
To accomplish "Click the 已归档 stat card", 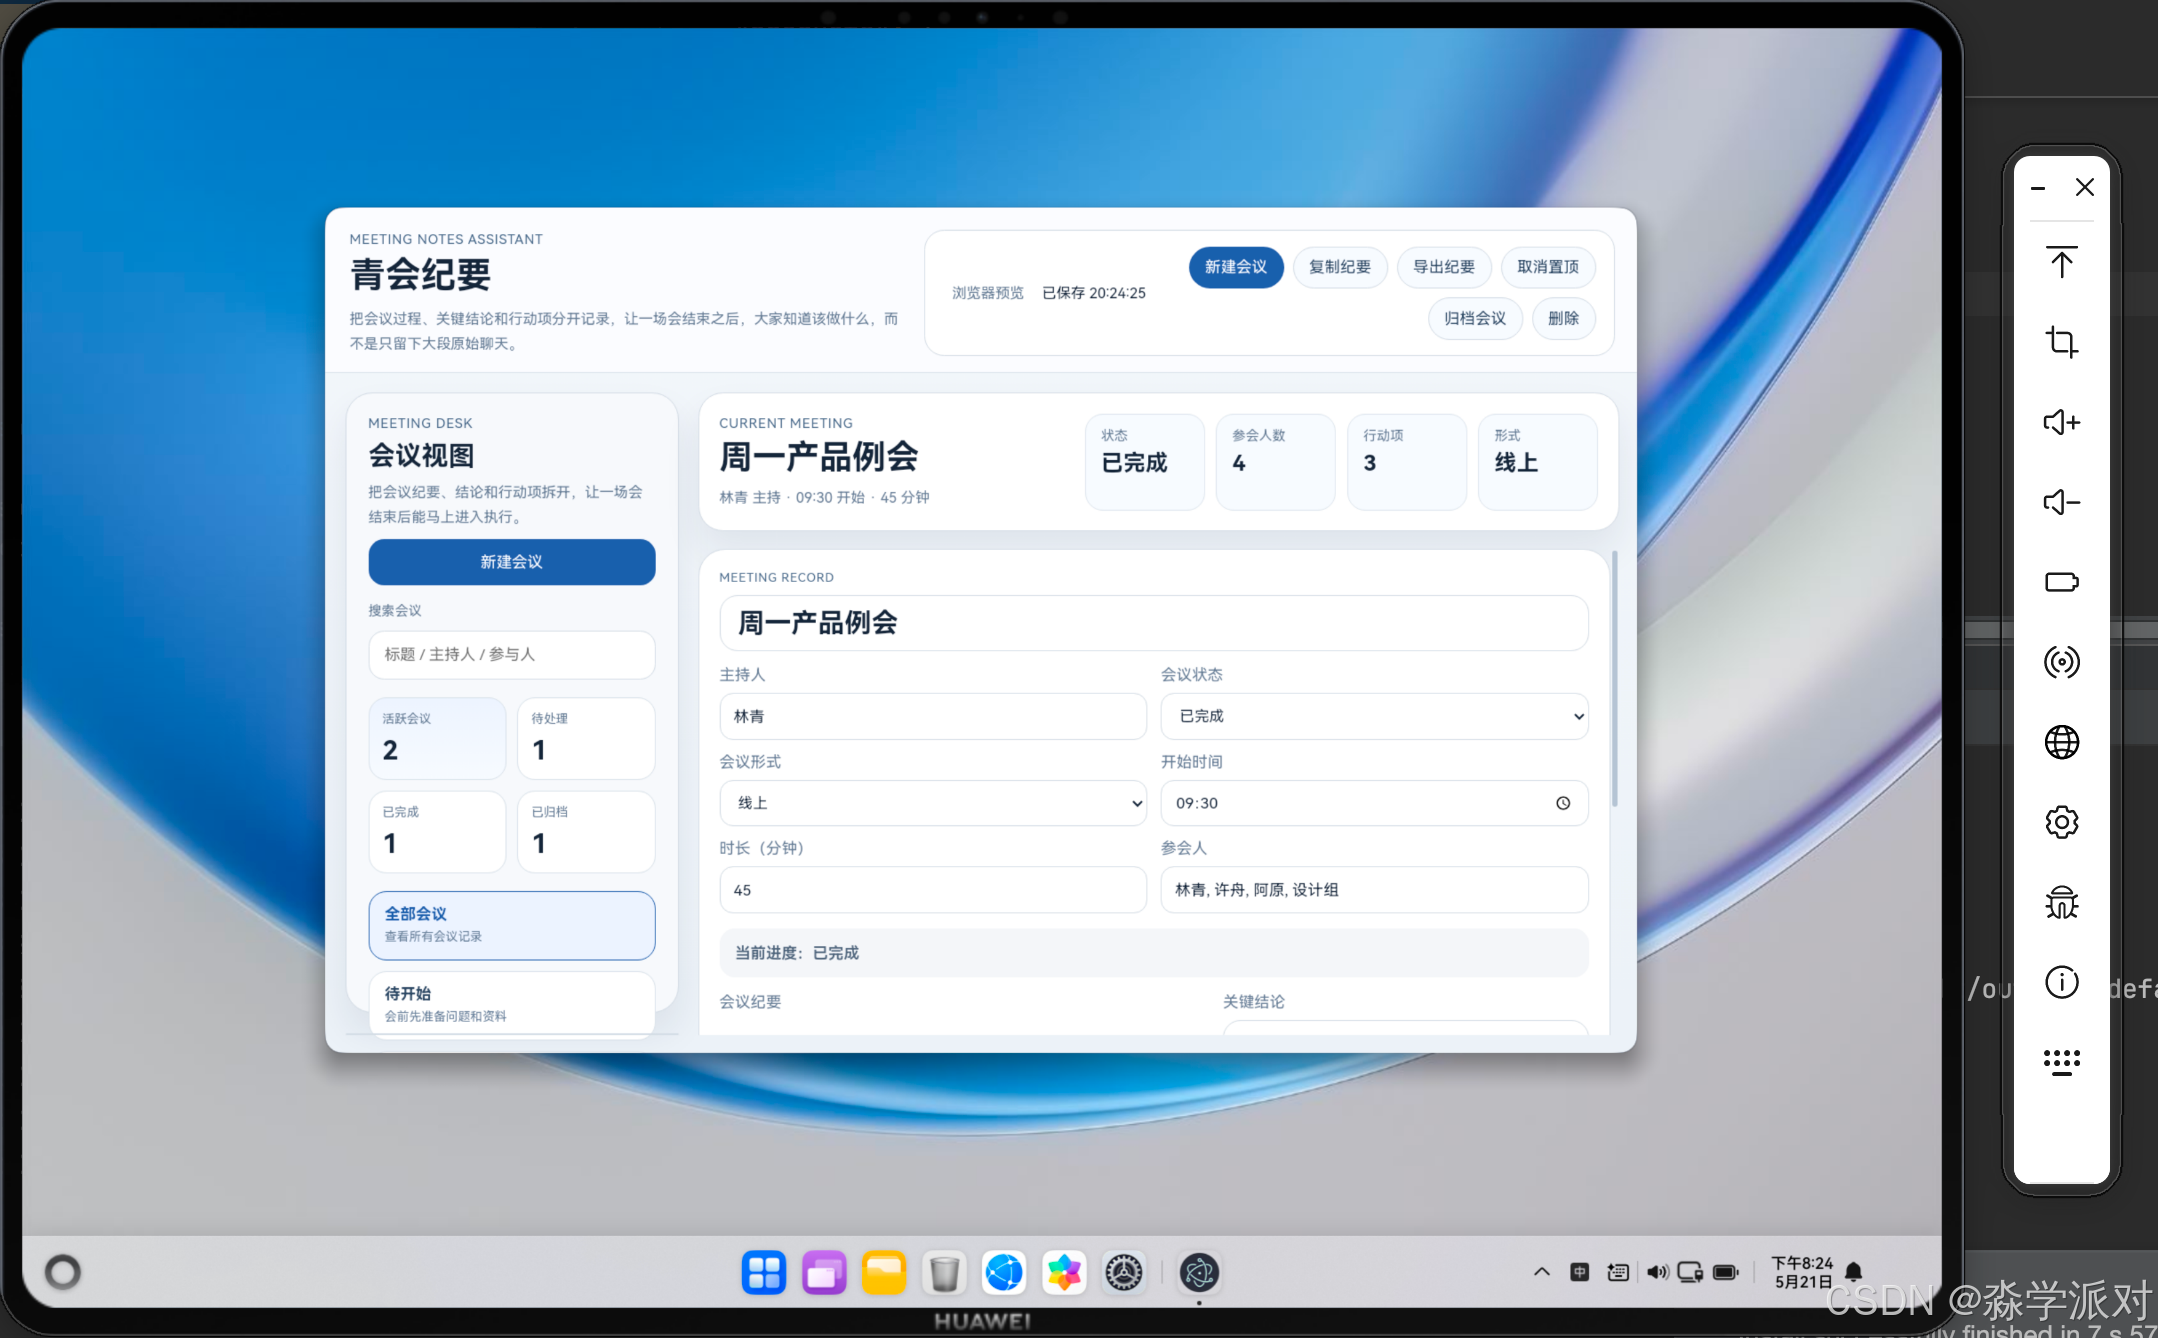I will (x=586, y=832).
